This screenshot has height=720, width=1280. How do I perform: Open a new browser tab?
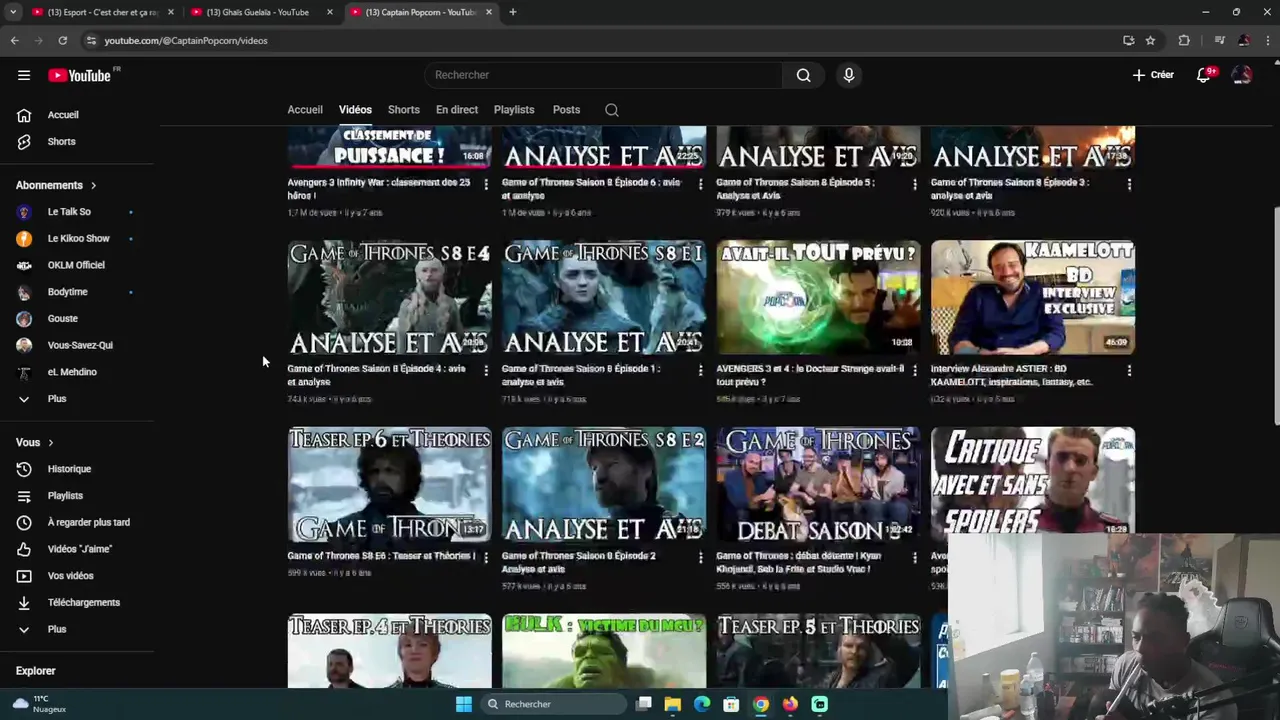512,12
